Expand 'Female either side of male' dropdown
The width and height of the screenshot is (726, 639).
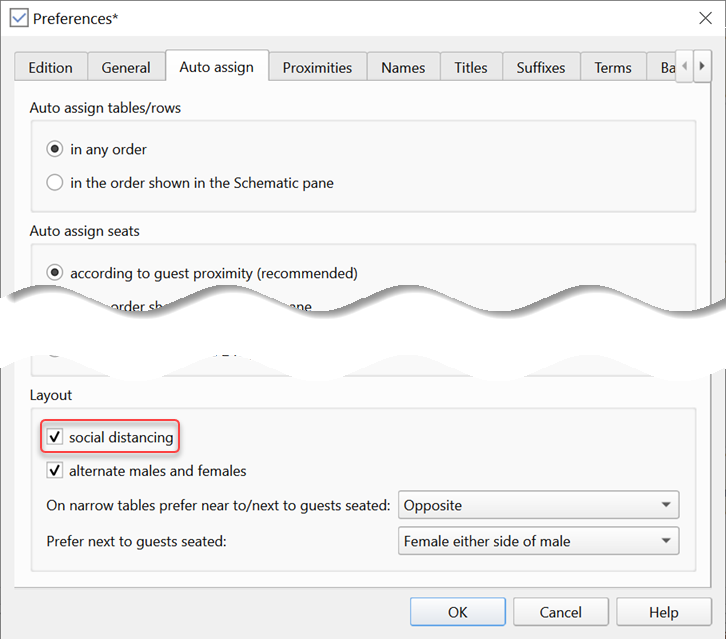tap(538, 541)
